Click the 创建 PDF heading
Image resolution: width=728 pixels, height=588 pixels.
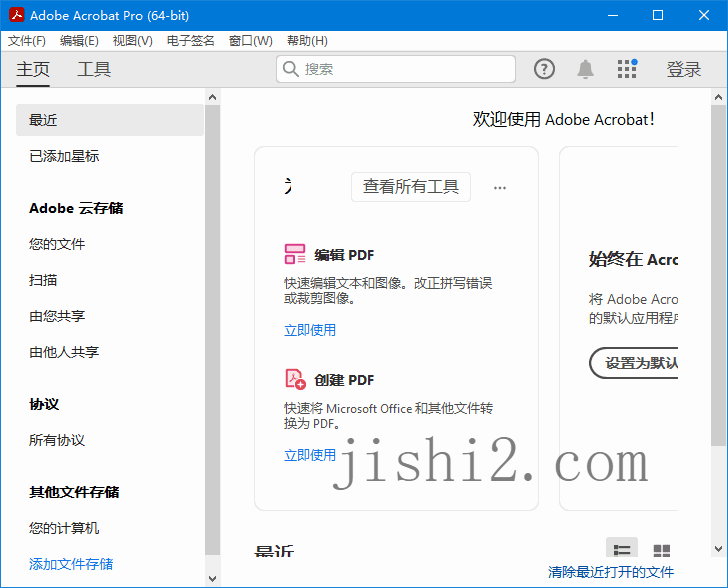[x=344, y=380]
